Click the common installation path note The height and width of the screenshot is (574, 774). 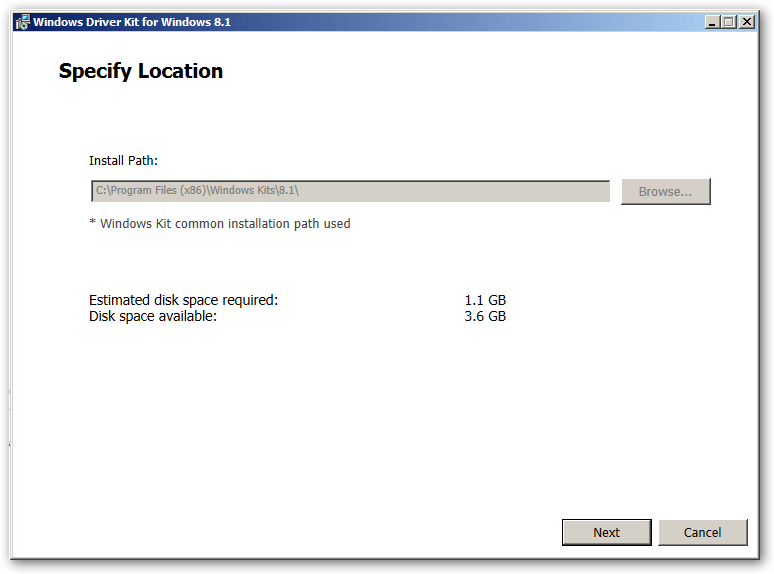coord(220,224)
